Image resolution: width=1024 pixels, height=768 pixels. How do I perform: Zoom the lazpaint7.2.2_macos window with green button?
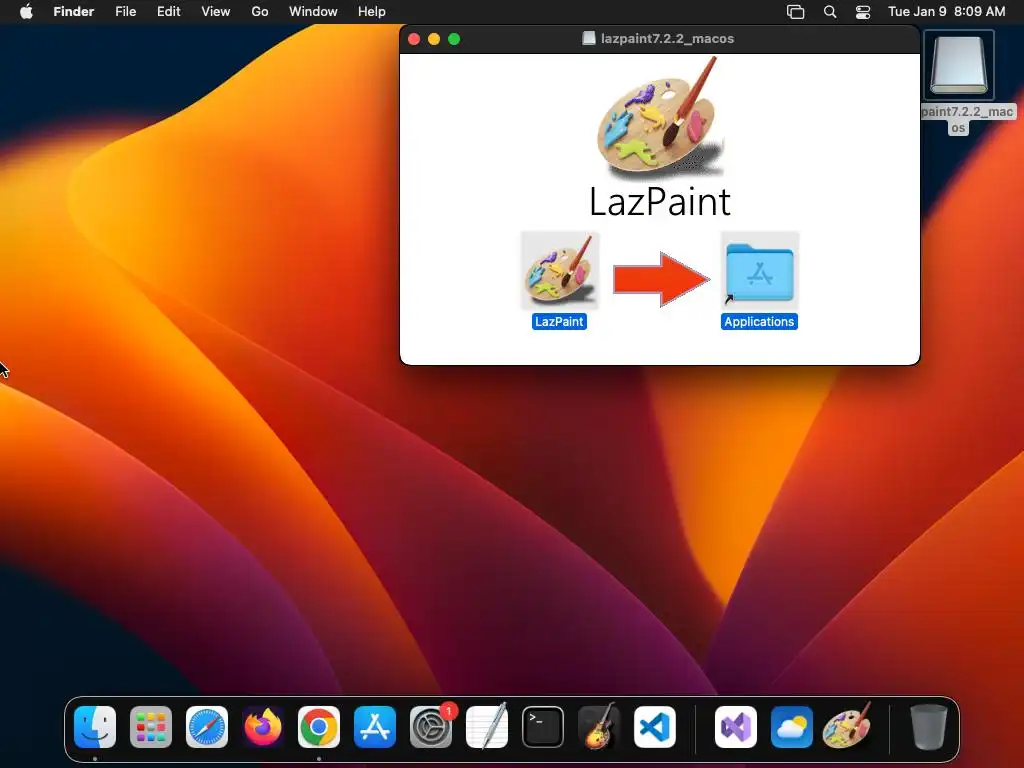[x=454, y=39]
